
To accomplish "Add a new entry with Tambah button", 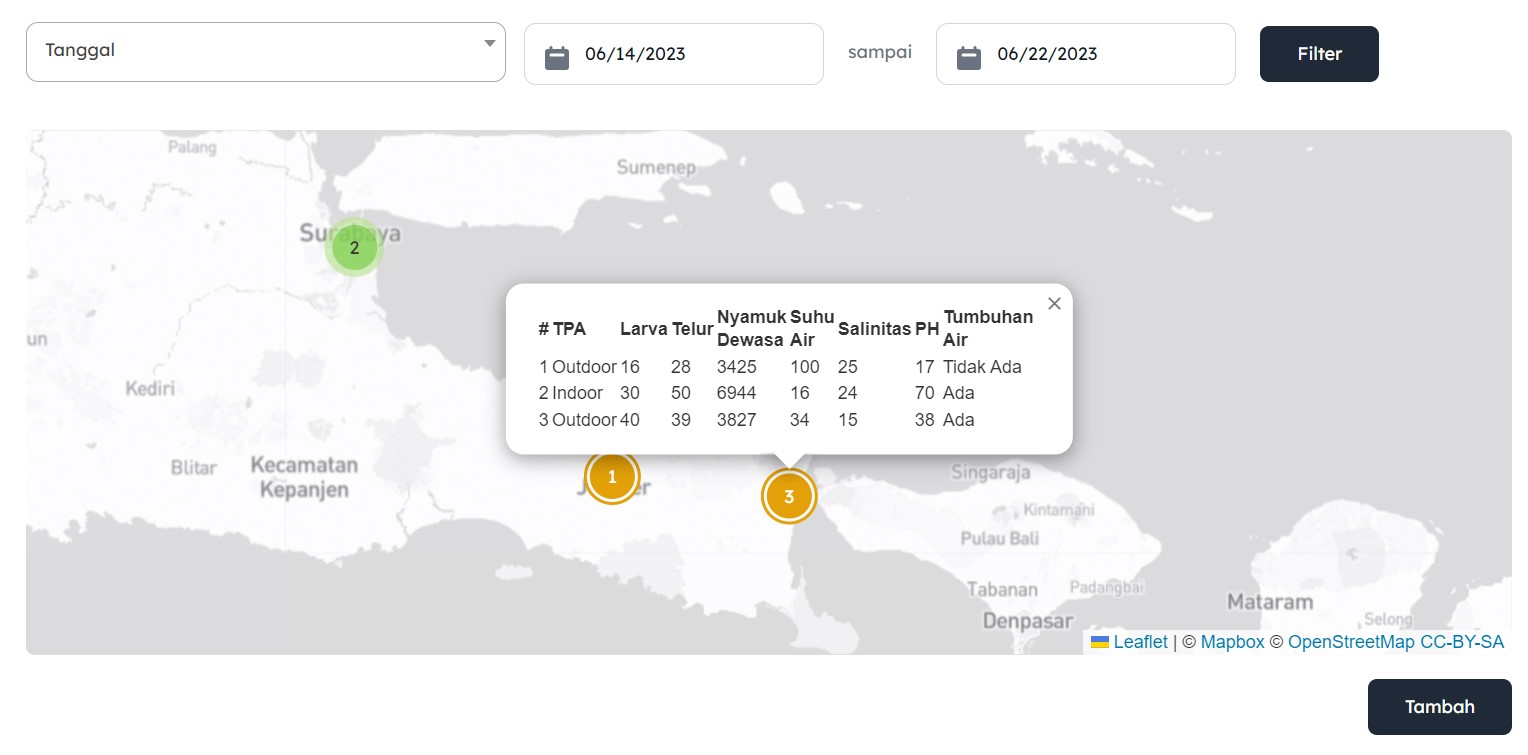I will pos(1439,707).
